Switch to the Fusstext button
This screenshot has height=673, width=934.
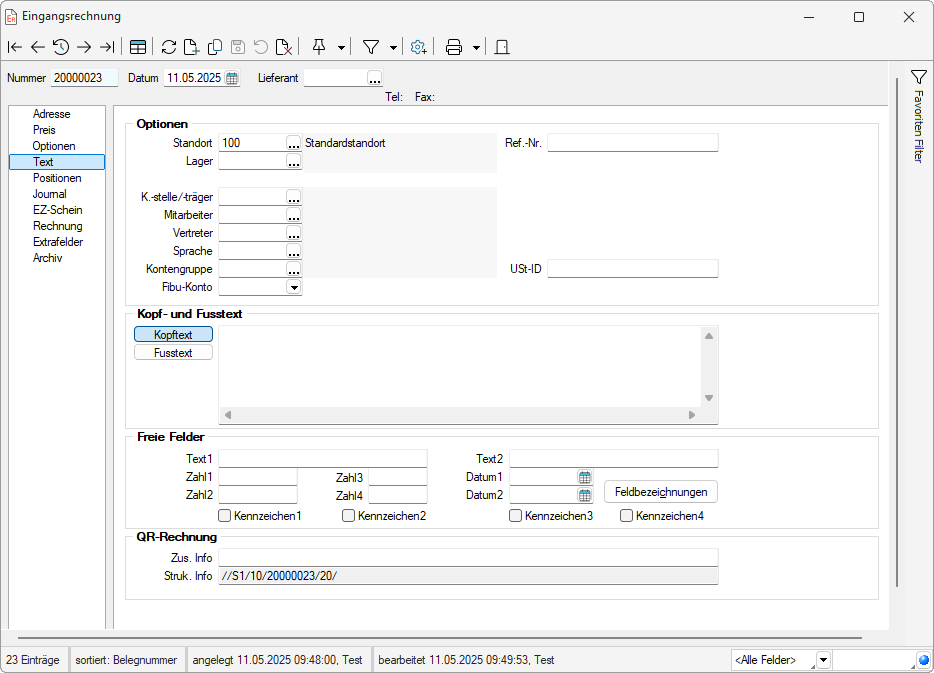pos(173,353)
